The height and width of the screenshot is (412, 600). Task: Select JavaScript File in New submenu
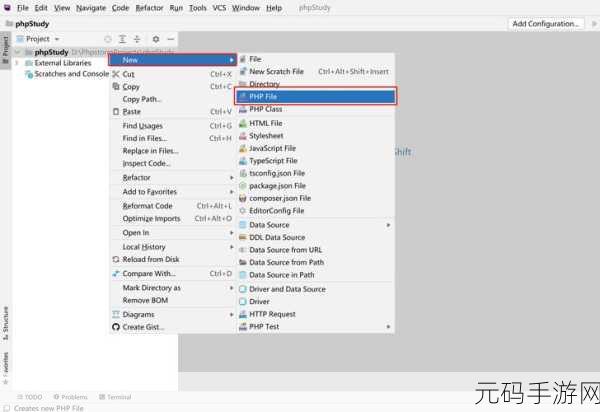pyautogui.click(x=316, y=148)
